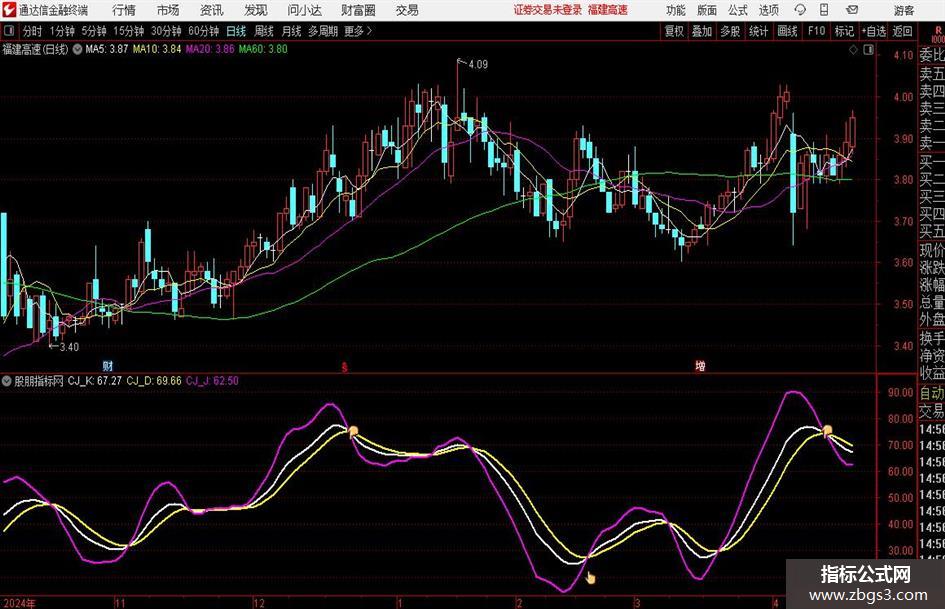Add stock via +自选 button
Viewport: 945px width, 609px height.
pyautogui.click(x=874, y=31)
